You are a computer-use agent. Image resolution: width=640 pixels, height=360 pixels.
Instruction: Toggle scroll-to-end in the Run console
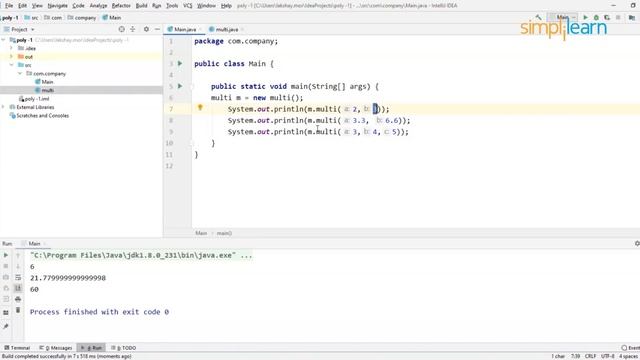(x=18, y=288)
